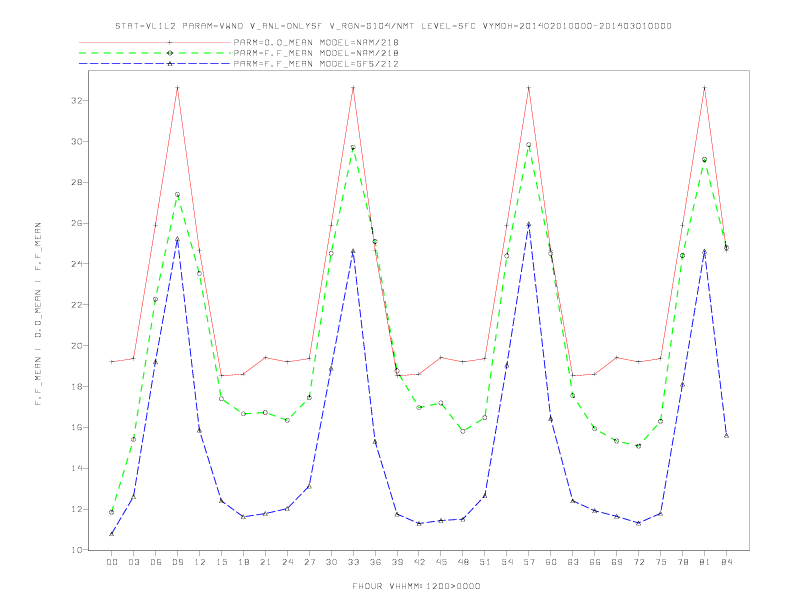Click y-axis tick label 32
792x612 pixels.
click(x=77, y=100)
